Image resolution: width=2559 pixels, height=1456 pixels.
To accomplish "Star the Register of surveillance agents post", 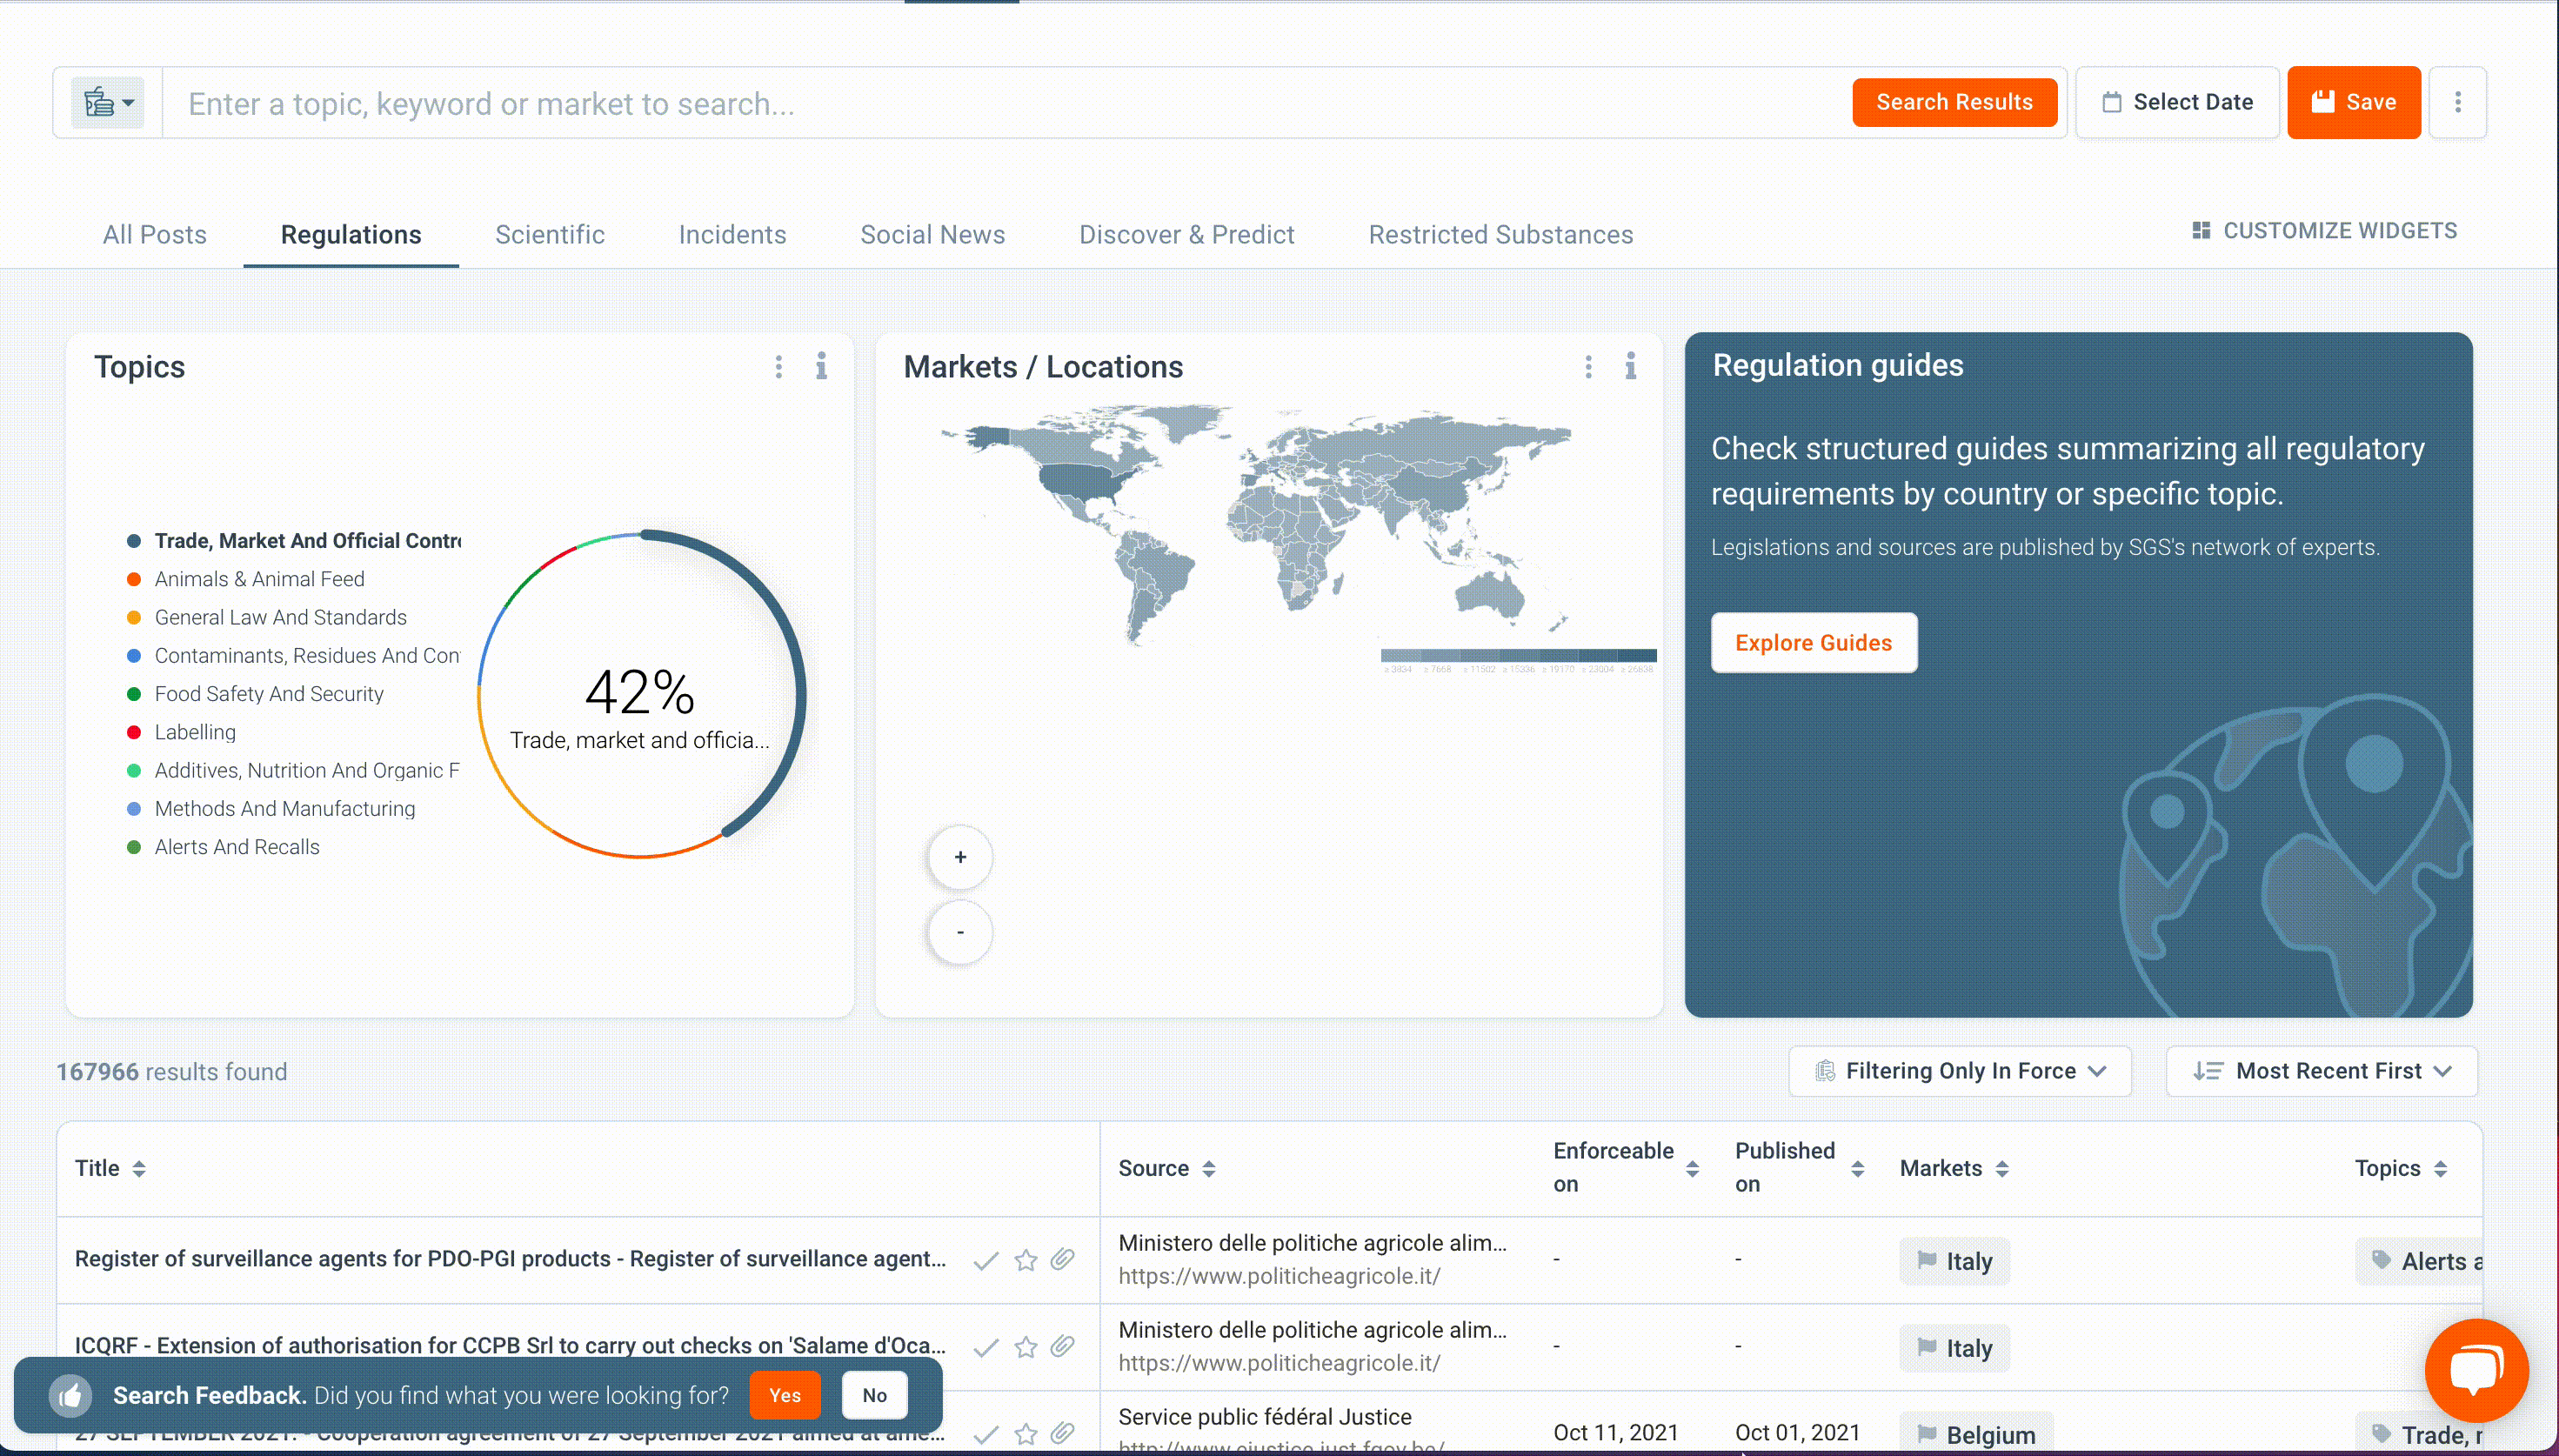I will [x=1025, y=1260].
